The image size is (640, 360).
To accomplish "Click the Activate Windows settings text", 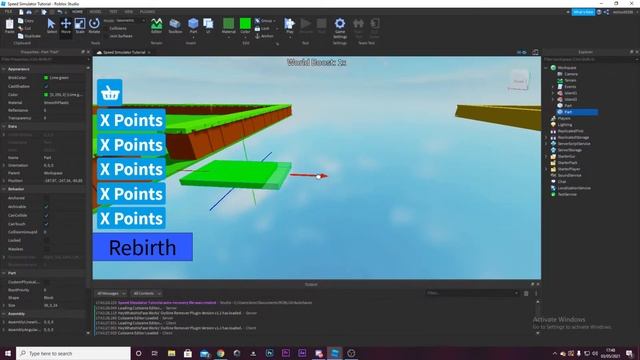I will (571, 327).
